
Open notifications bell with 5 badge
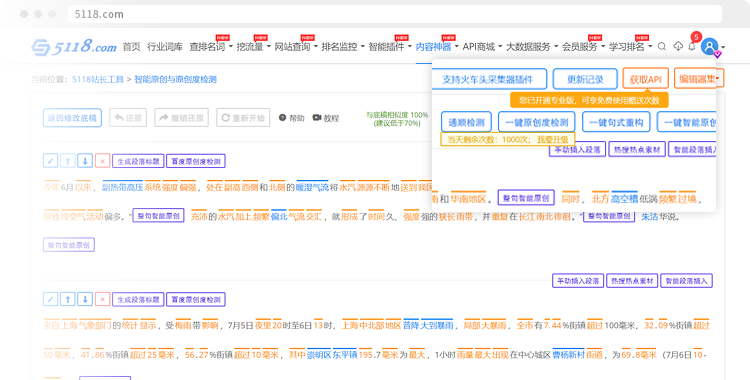pos(692,46)
